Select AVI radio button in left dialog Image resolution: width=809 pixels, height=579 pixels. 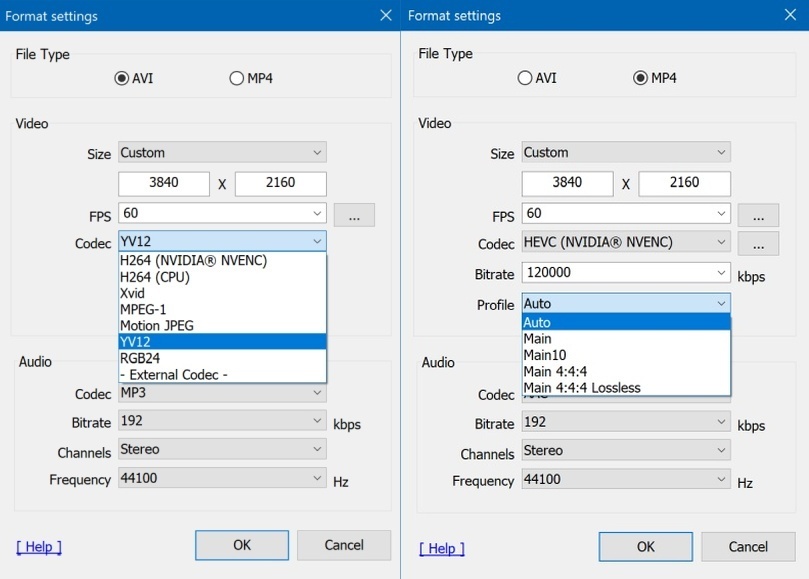point(122,78)
